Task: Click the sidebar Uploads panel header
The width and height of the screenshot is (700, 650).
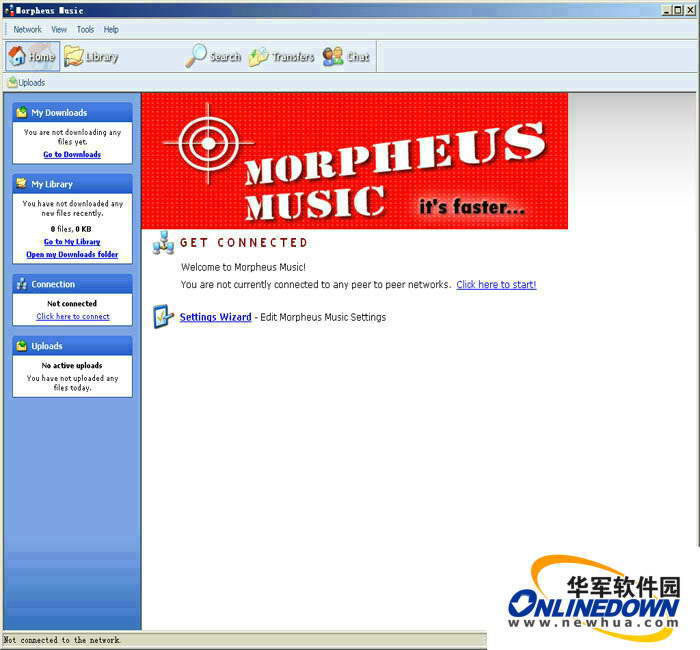Action: (72, 346)
